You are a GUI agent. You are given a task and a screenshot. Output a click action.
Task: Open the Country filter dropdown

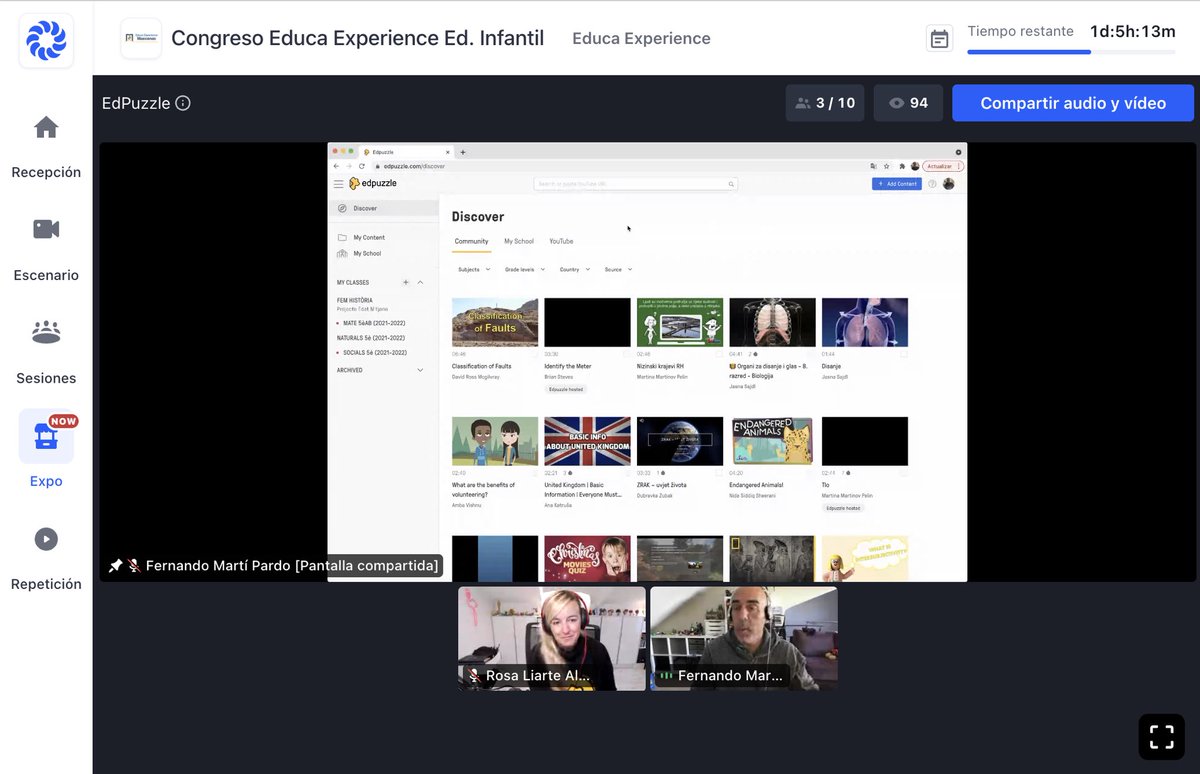click(x=575, y=269)
